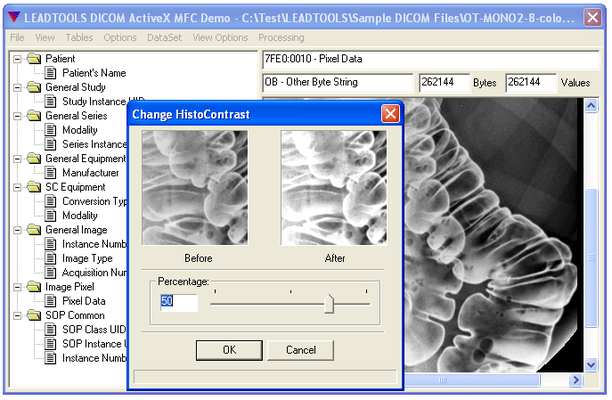Cancel the Change HistoContrast dialog
The height and width of the screenshot is (400, 612).
tap(301, 350)
